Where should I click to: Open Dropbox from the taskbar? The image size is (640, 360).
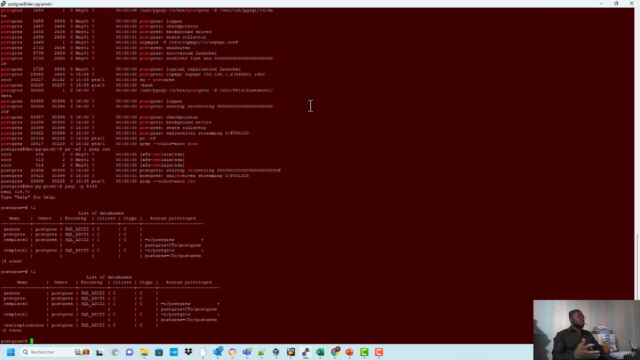click(x=188, y=352)
